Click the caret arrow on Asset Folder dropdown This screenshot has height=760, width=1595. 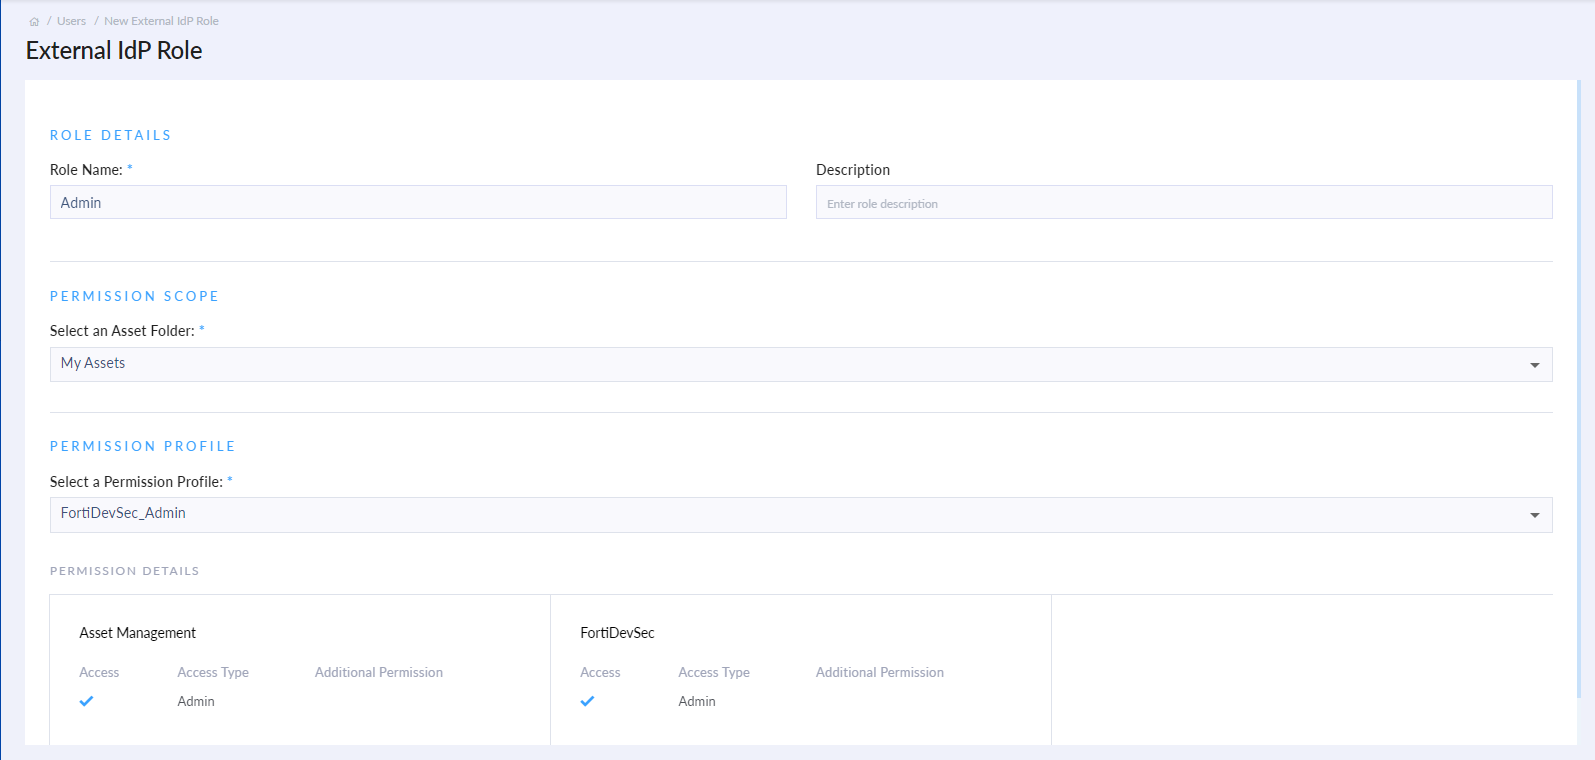1534,365
